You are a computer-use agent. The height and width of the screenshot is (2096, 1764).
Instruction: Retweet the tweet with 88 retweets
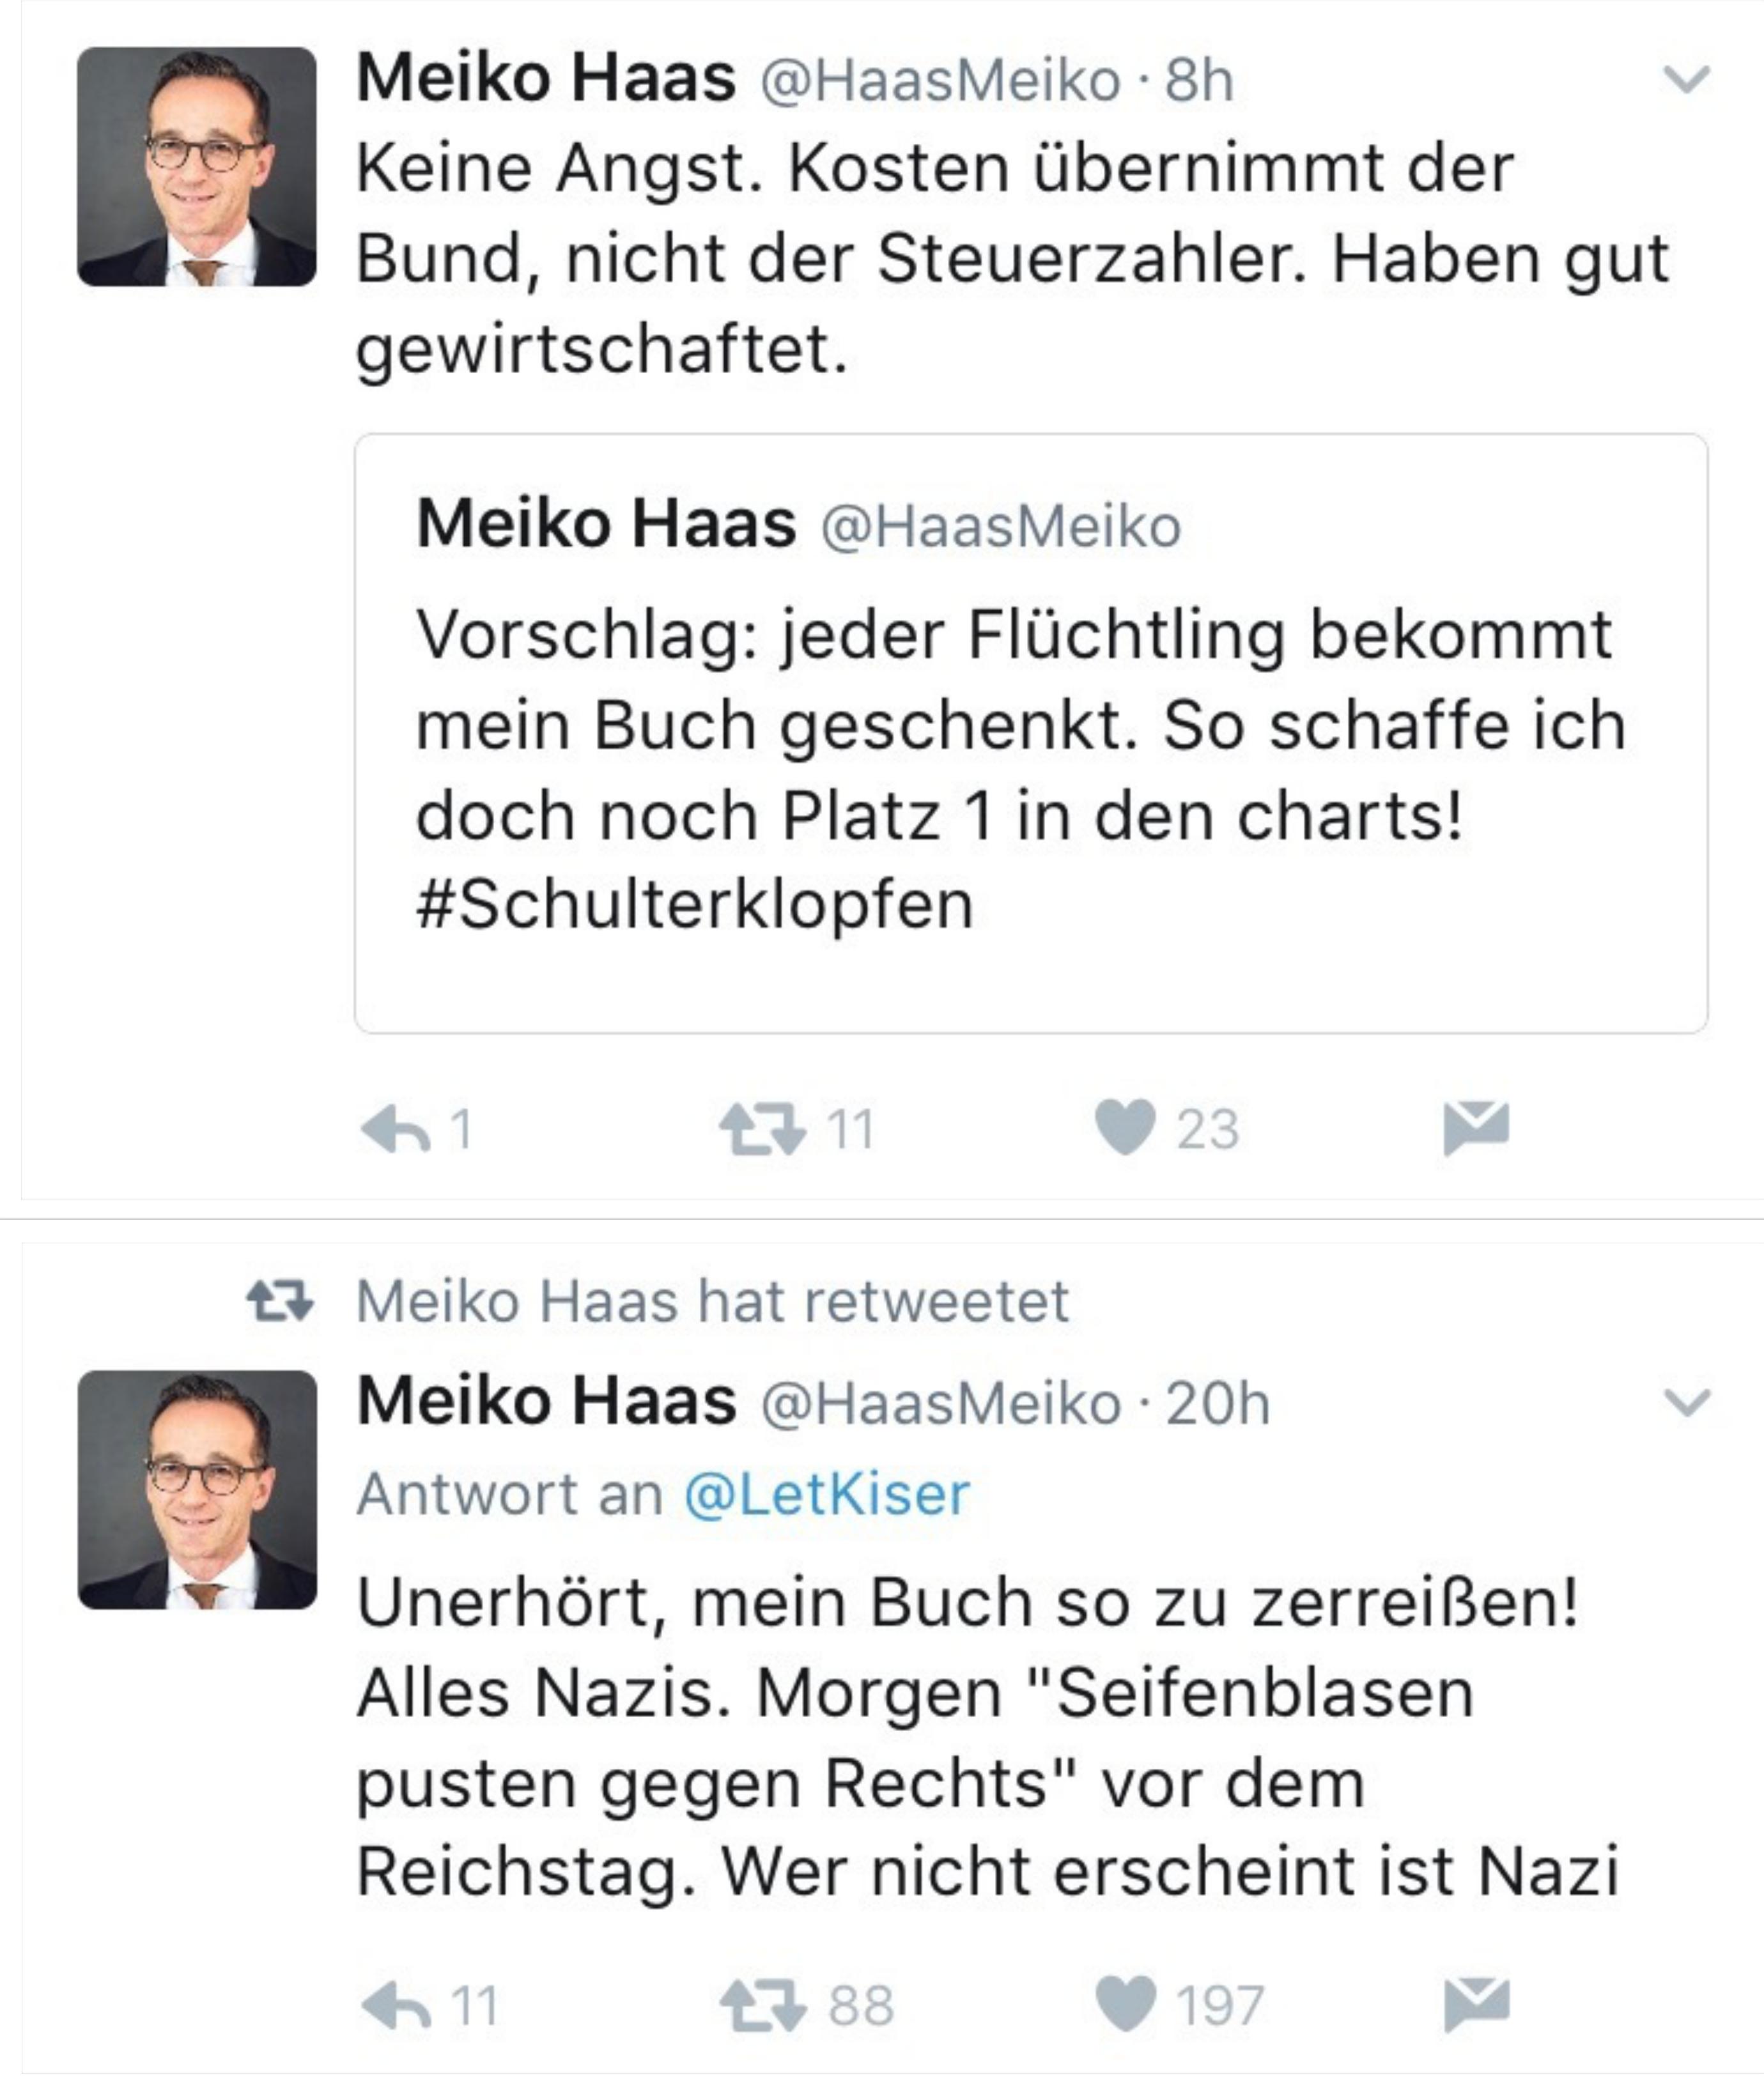coord(762,2006)
